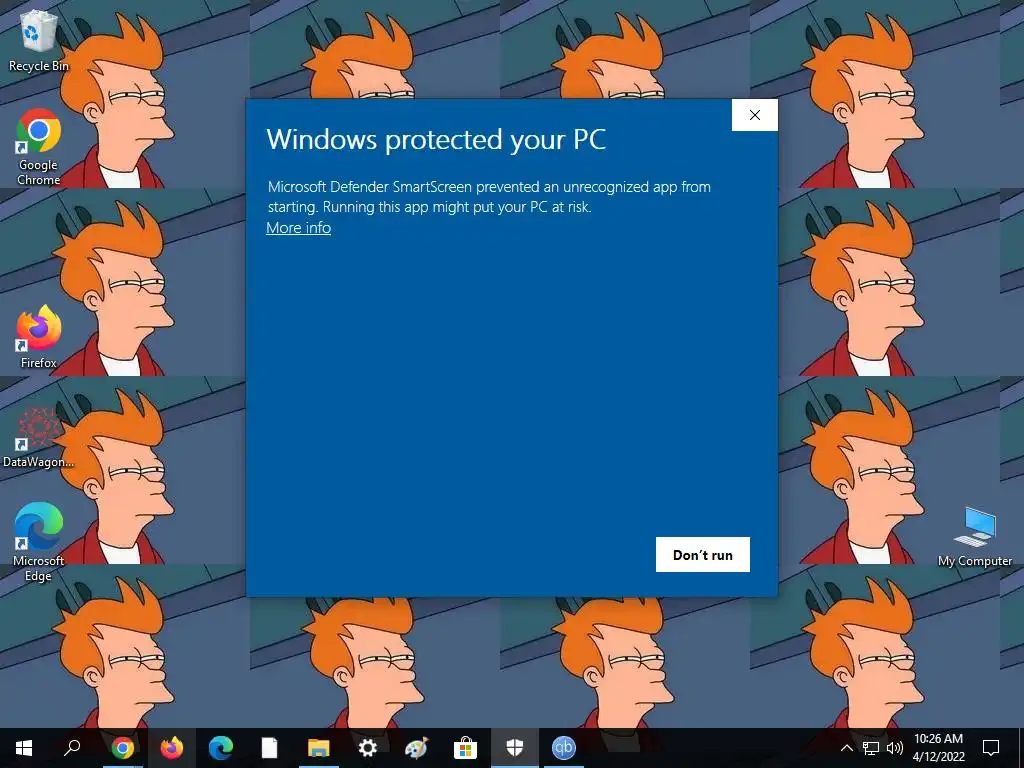Viewport: 1024px width, 768px height.
Task: Open Microsoft Store from the taskbar
Action: (466, 748)
